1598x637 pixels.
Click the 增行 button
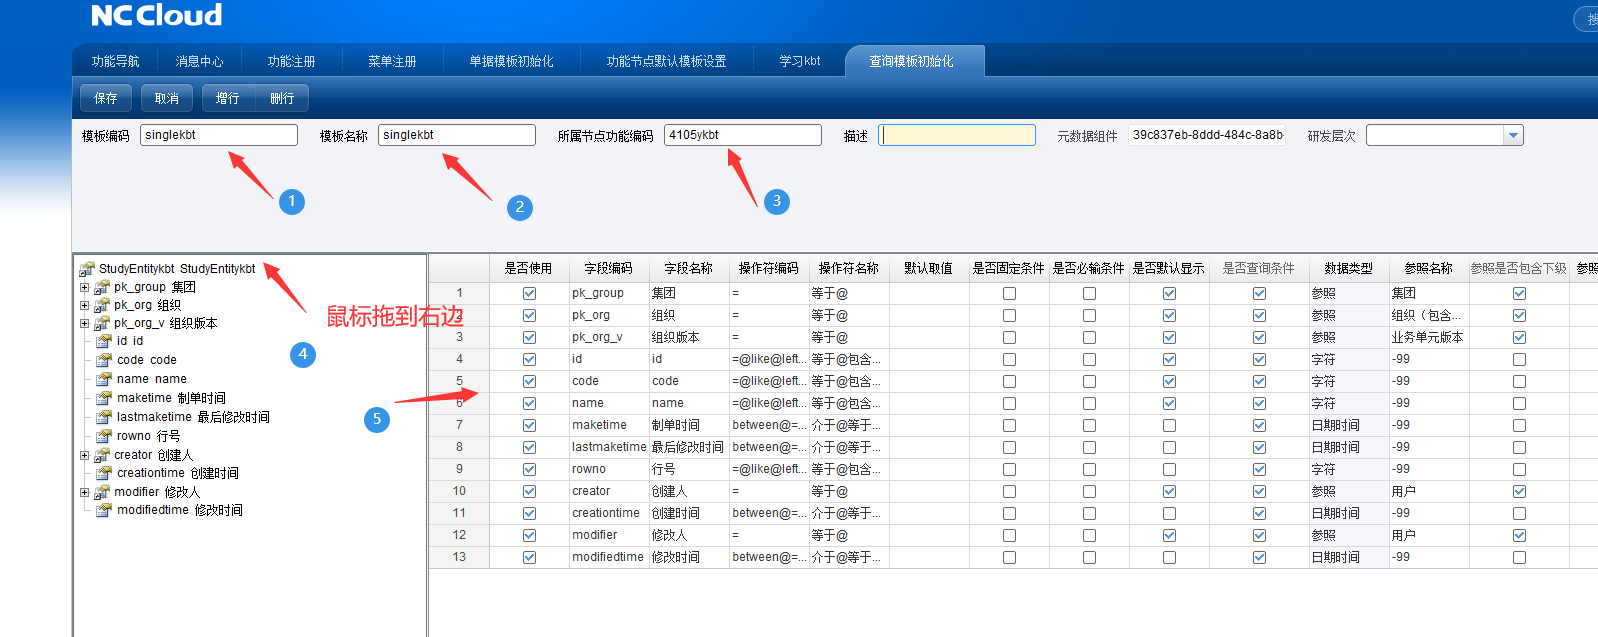pyautogui.click(x=228, y=98)
